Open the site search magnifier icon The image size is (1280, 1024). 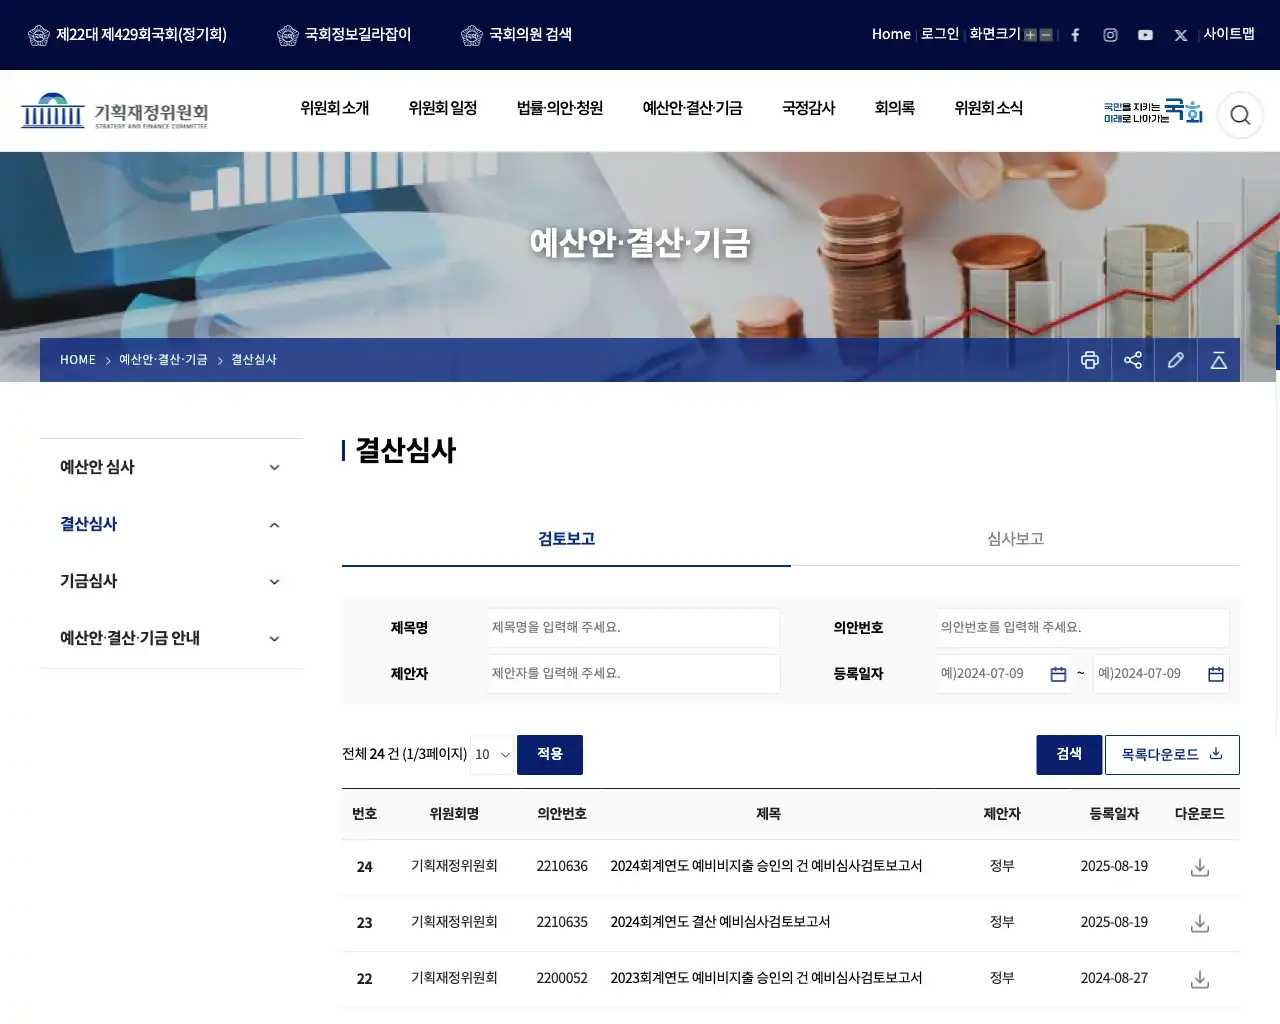click(1240, 115)
